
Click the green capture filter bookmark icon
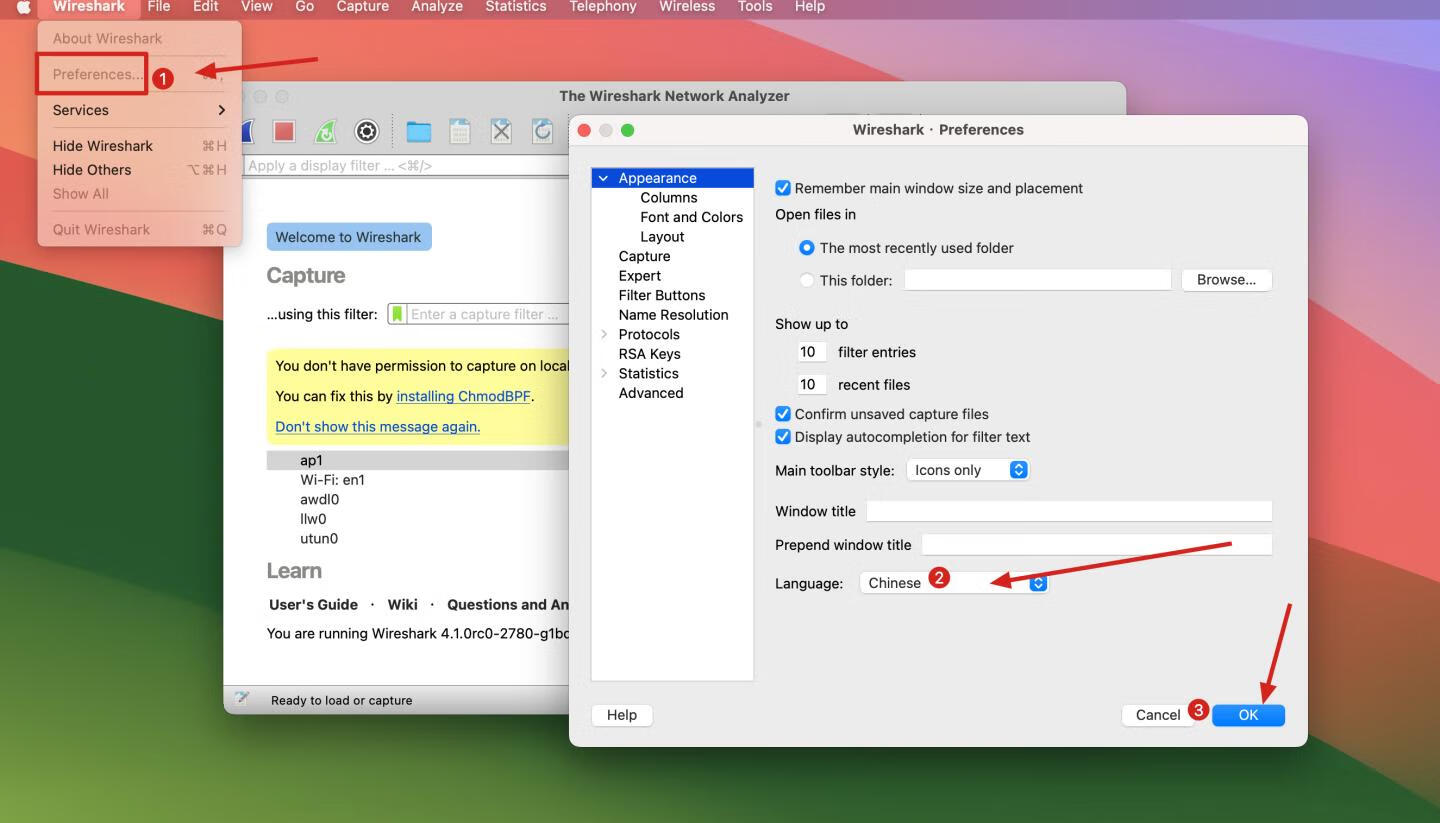pos(397,314)
